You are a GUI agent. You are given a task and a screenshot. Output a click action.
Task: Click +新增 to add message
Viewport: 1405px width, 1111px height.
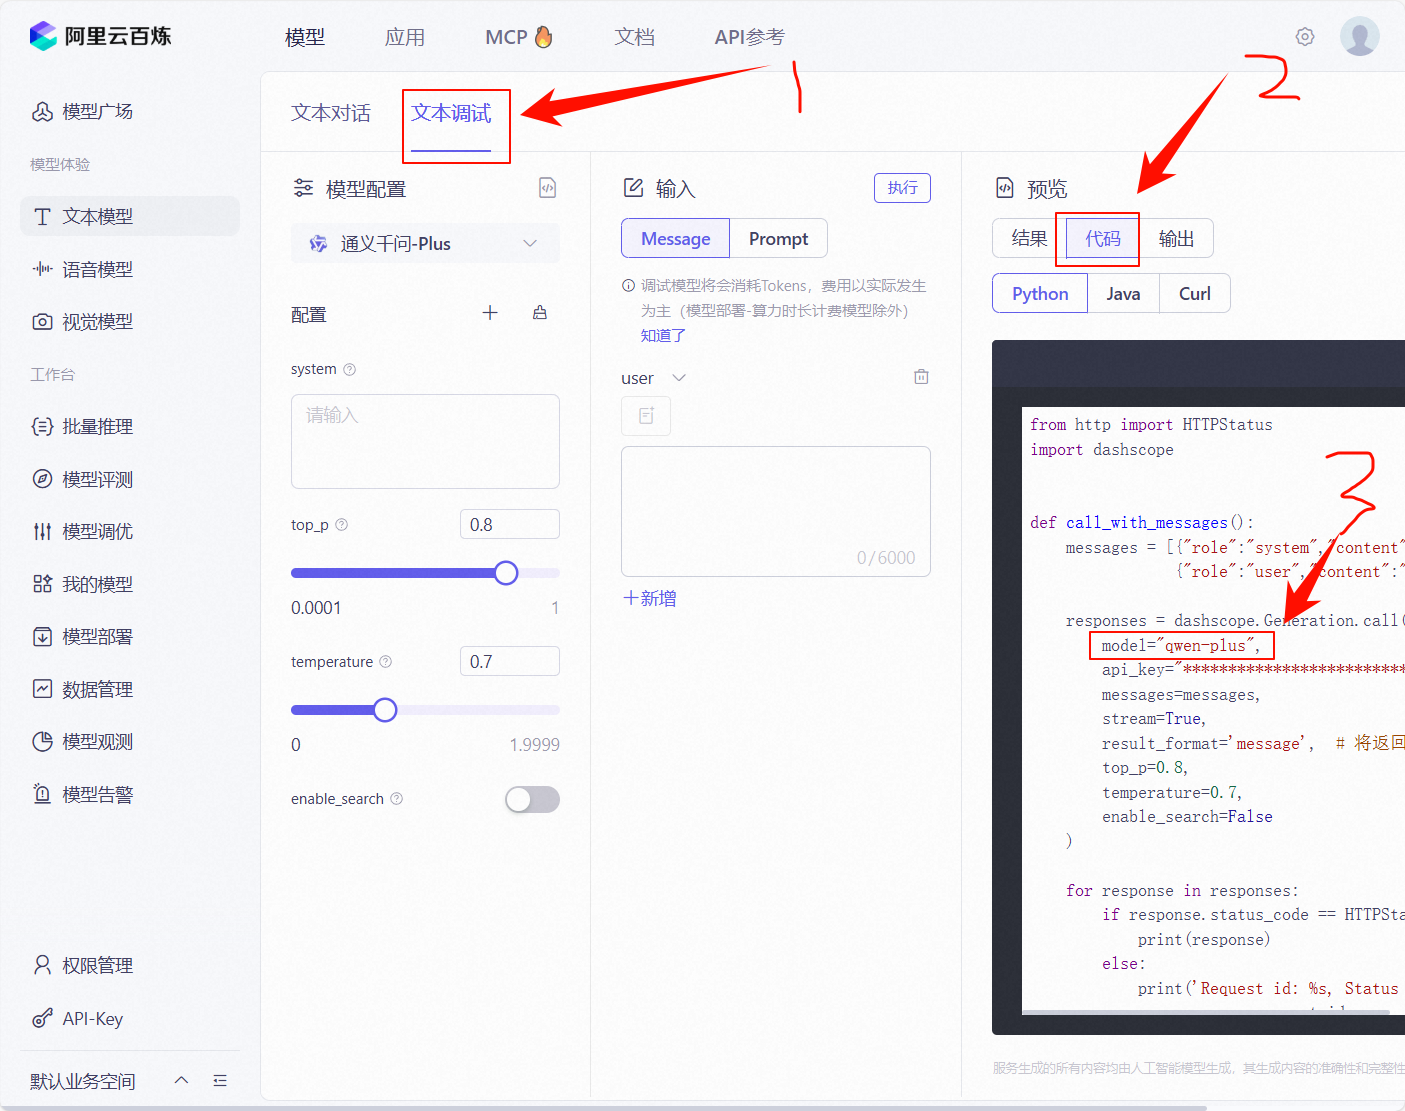650,598
